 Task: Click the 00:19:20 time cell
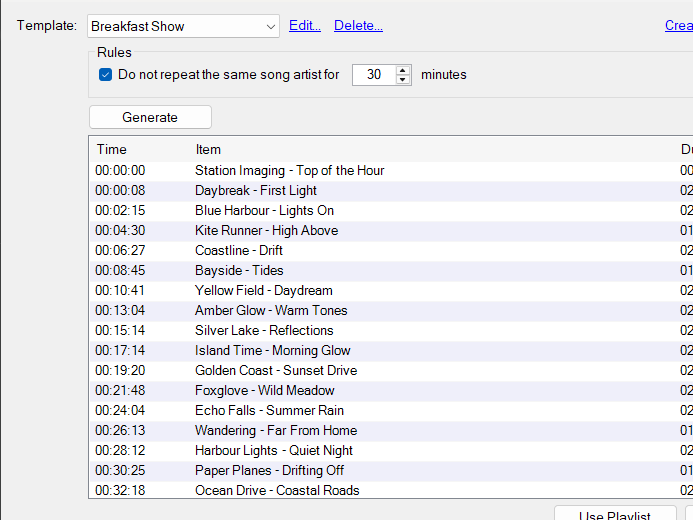(120, 370)
